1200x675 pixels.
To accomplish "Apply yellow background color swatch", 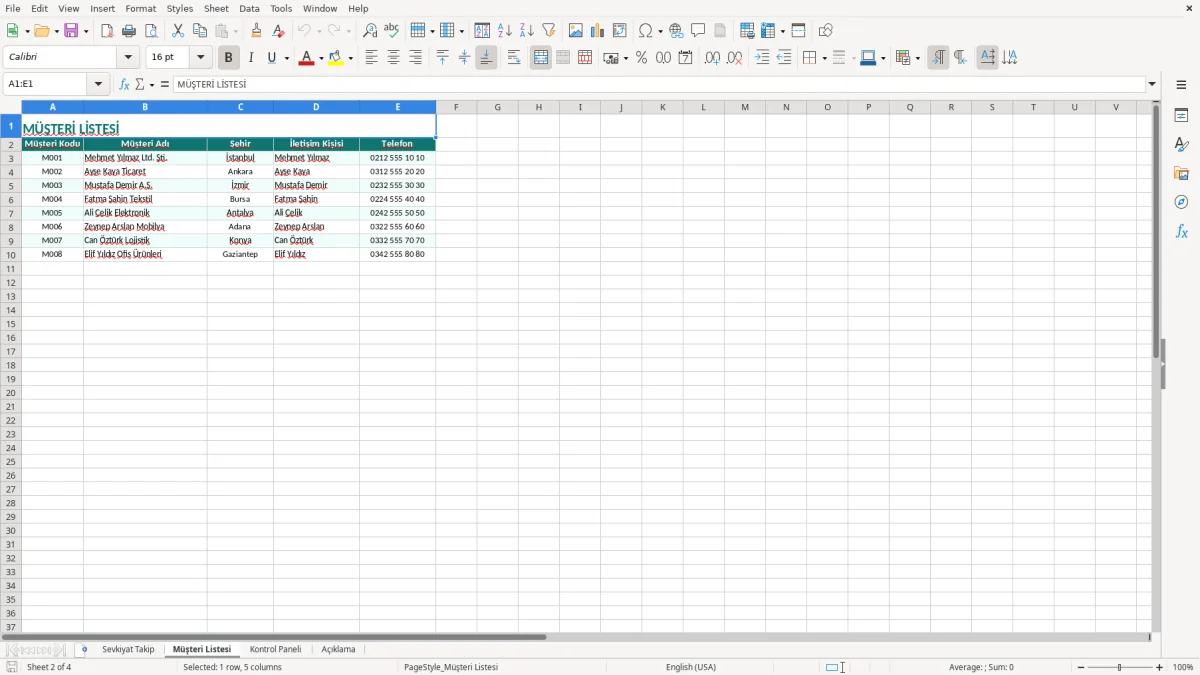I will coord(335,58).
